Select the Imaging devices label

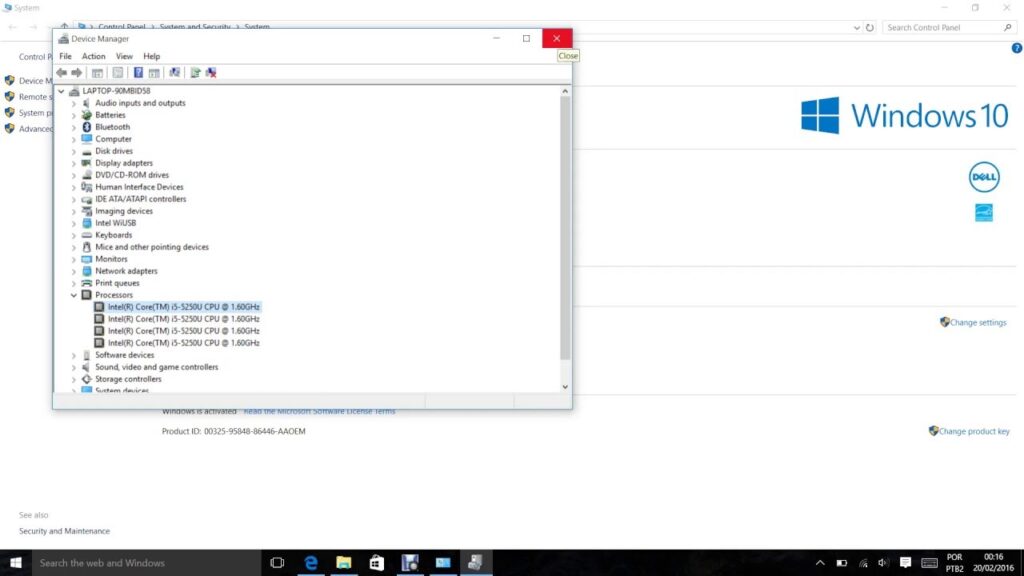point(123,211)
